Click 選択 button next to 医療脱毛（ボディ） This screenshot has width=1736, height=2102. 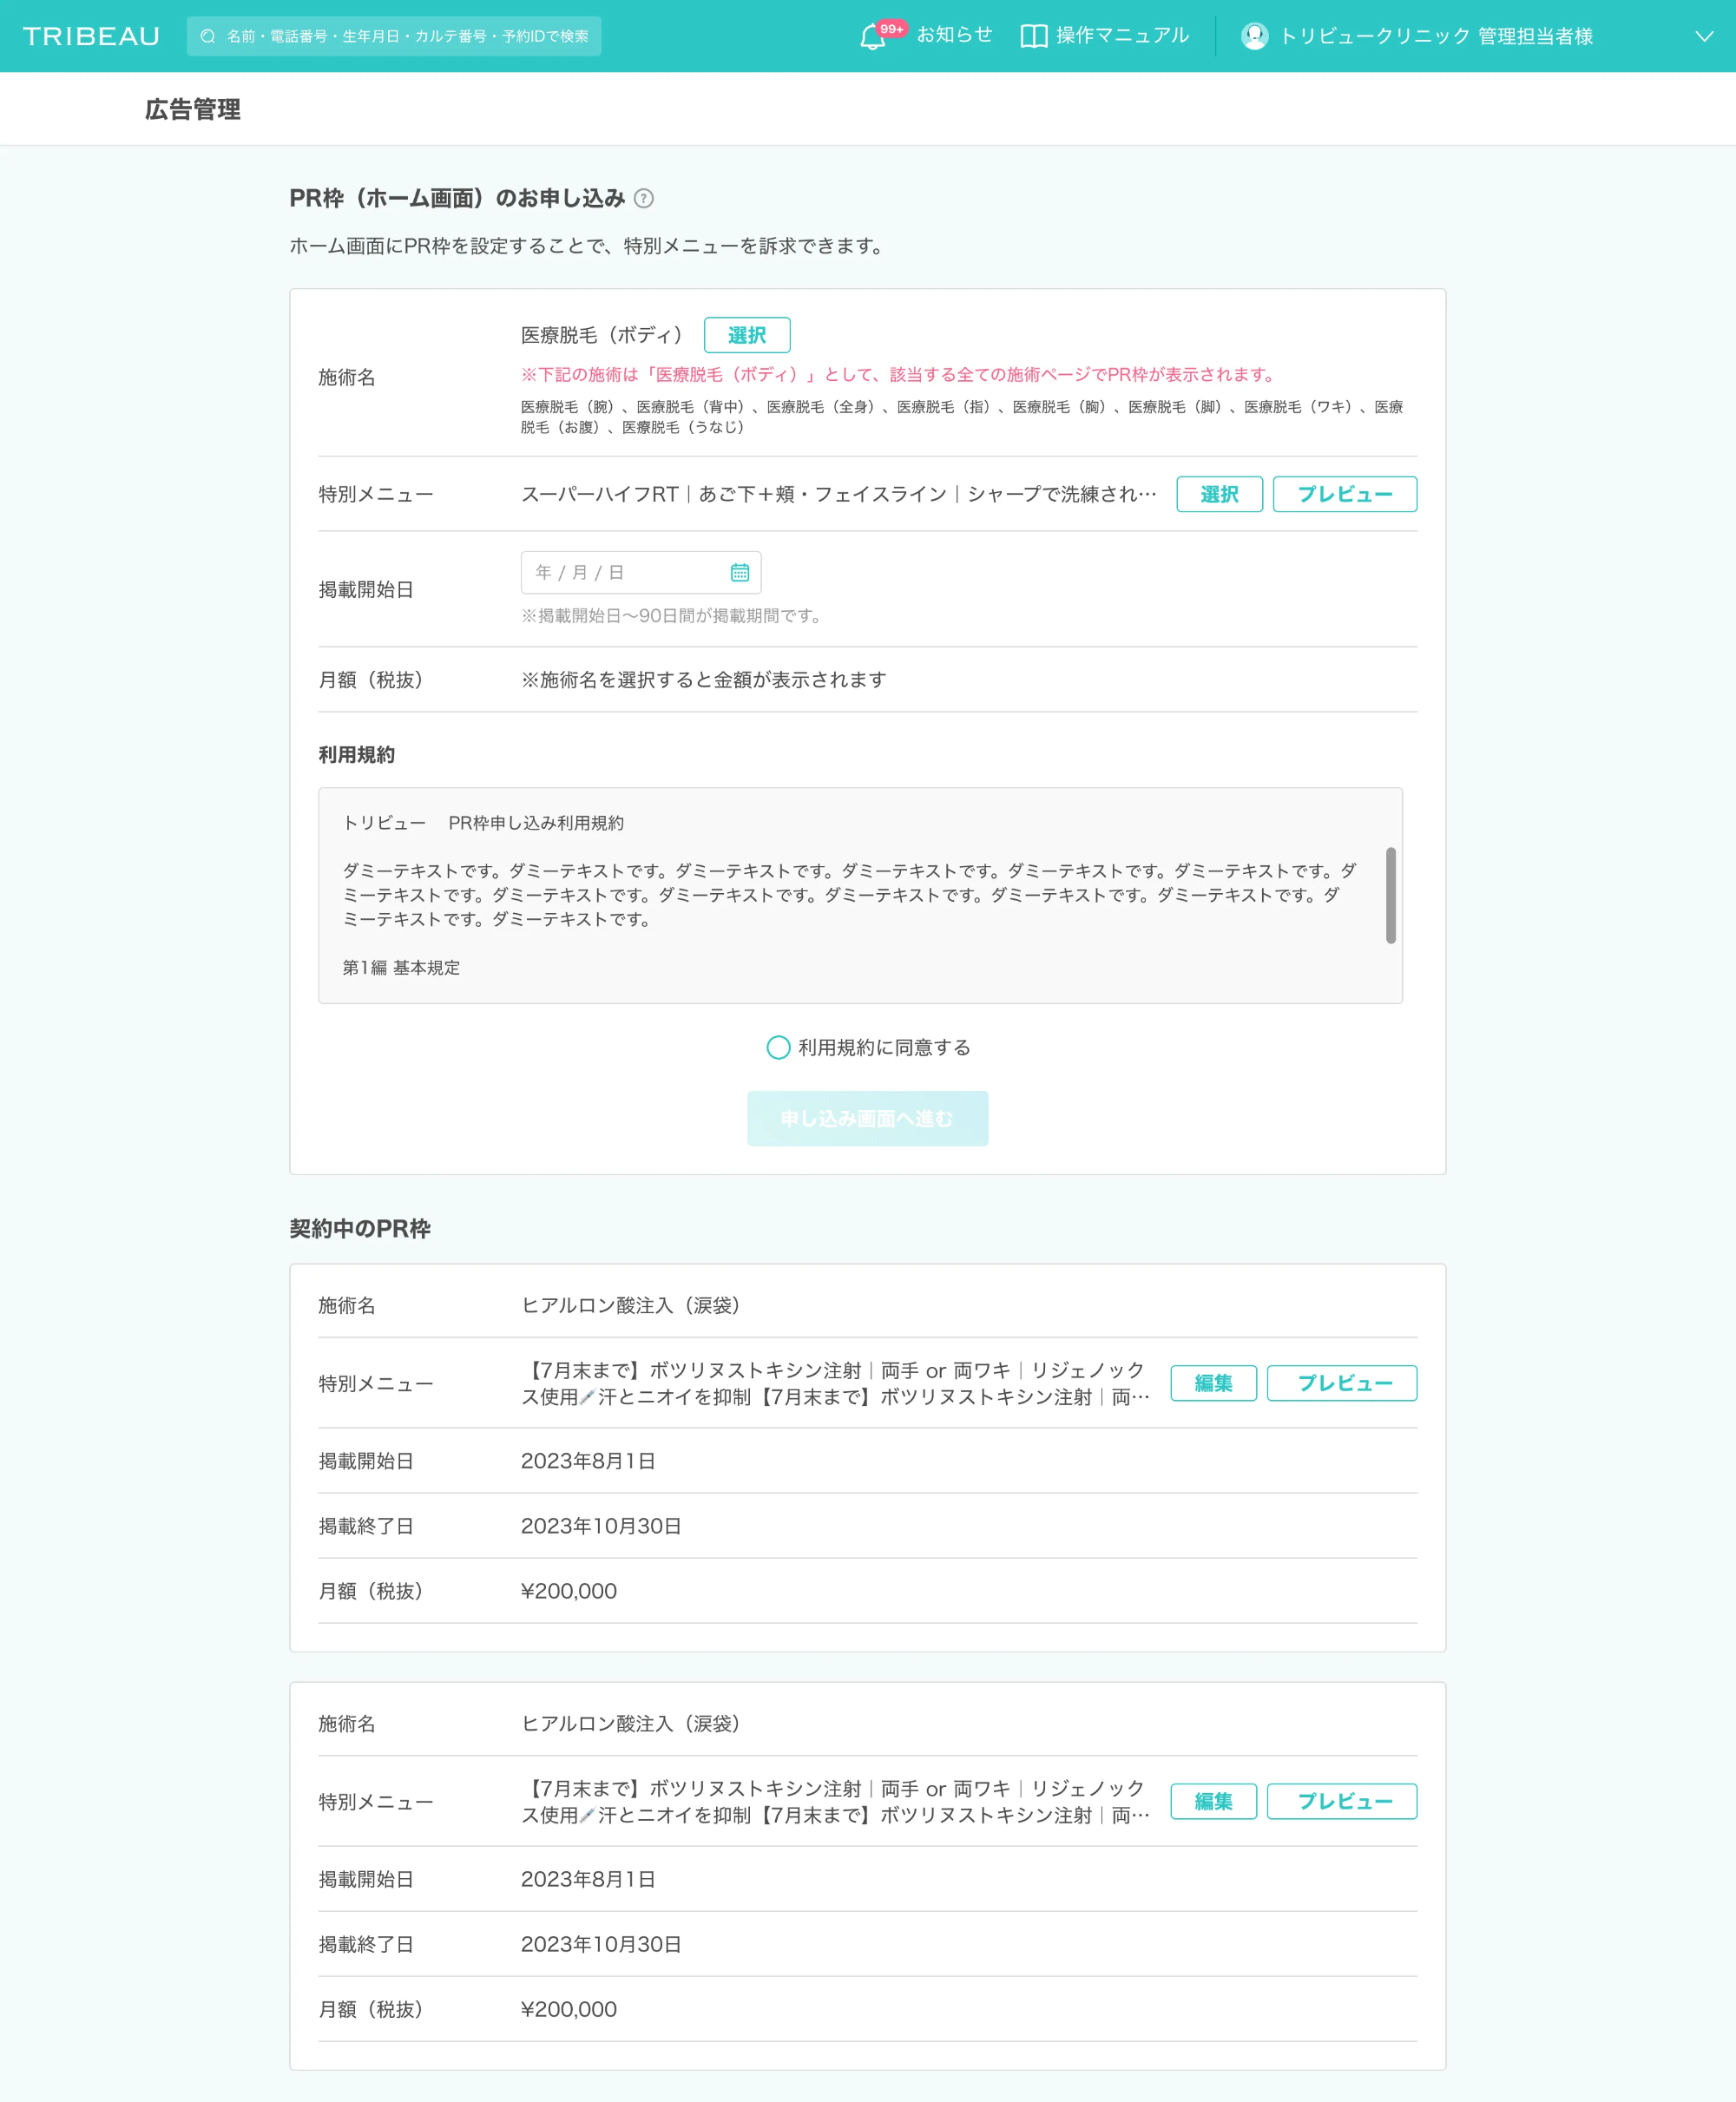tap(746, 335)
